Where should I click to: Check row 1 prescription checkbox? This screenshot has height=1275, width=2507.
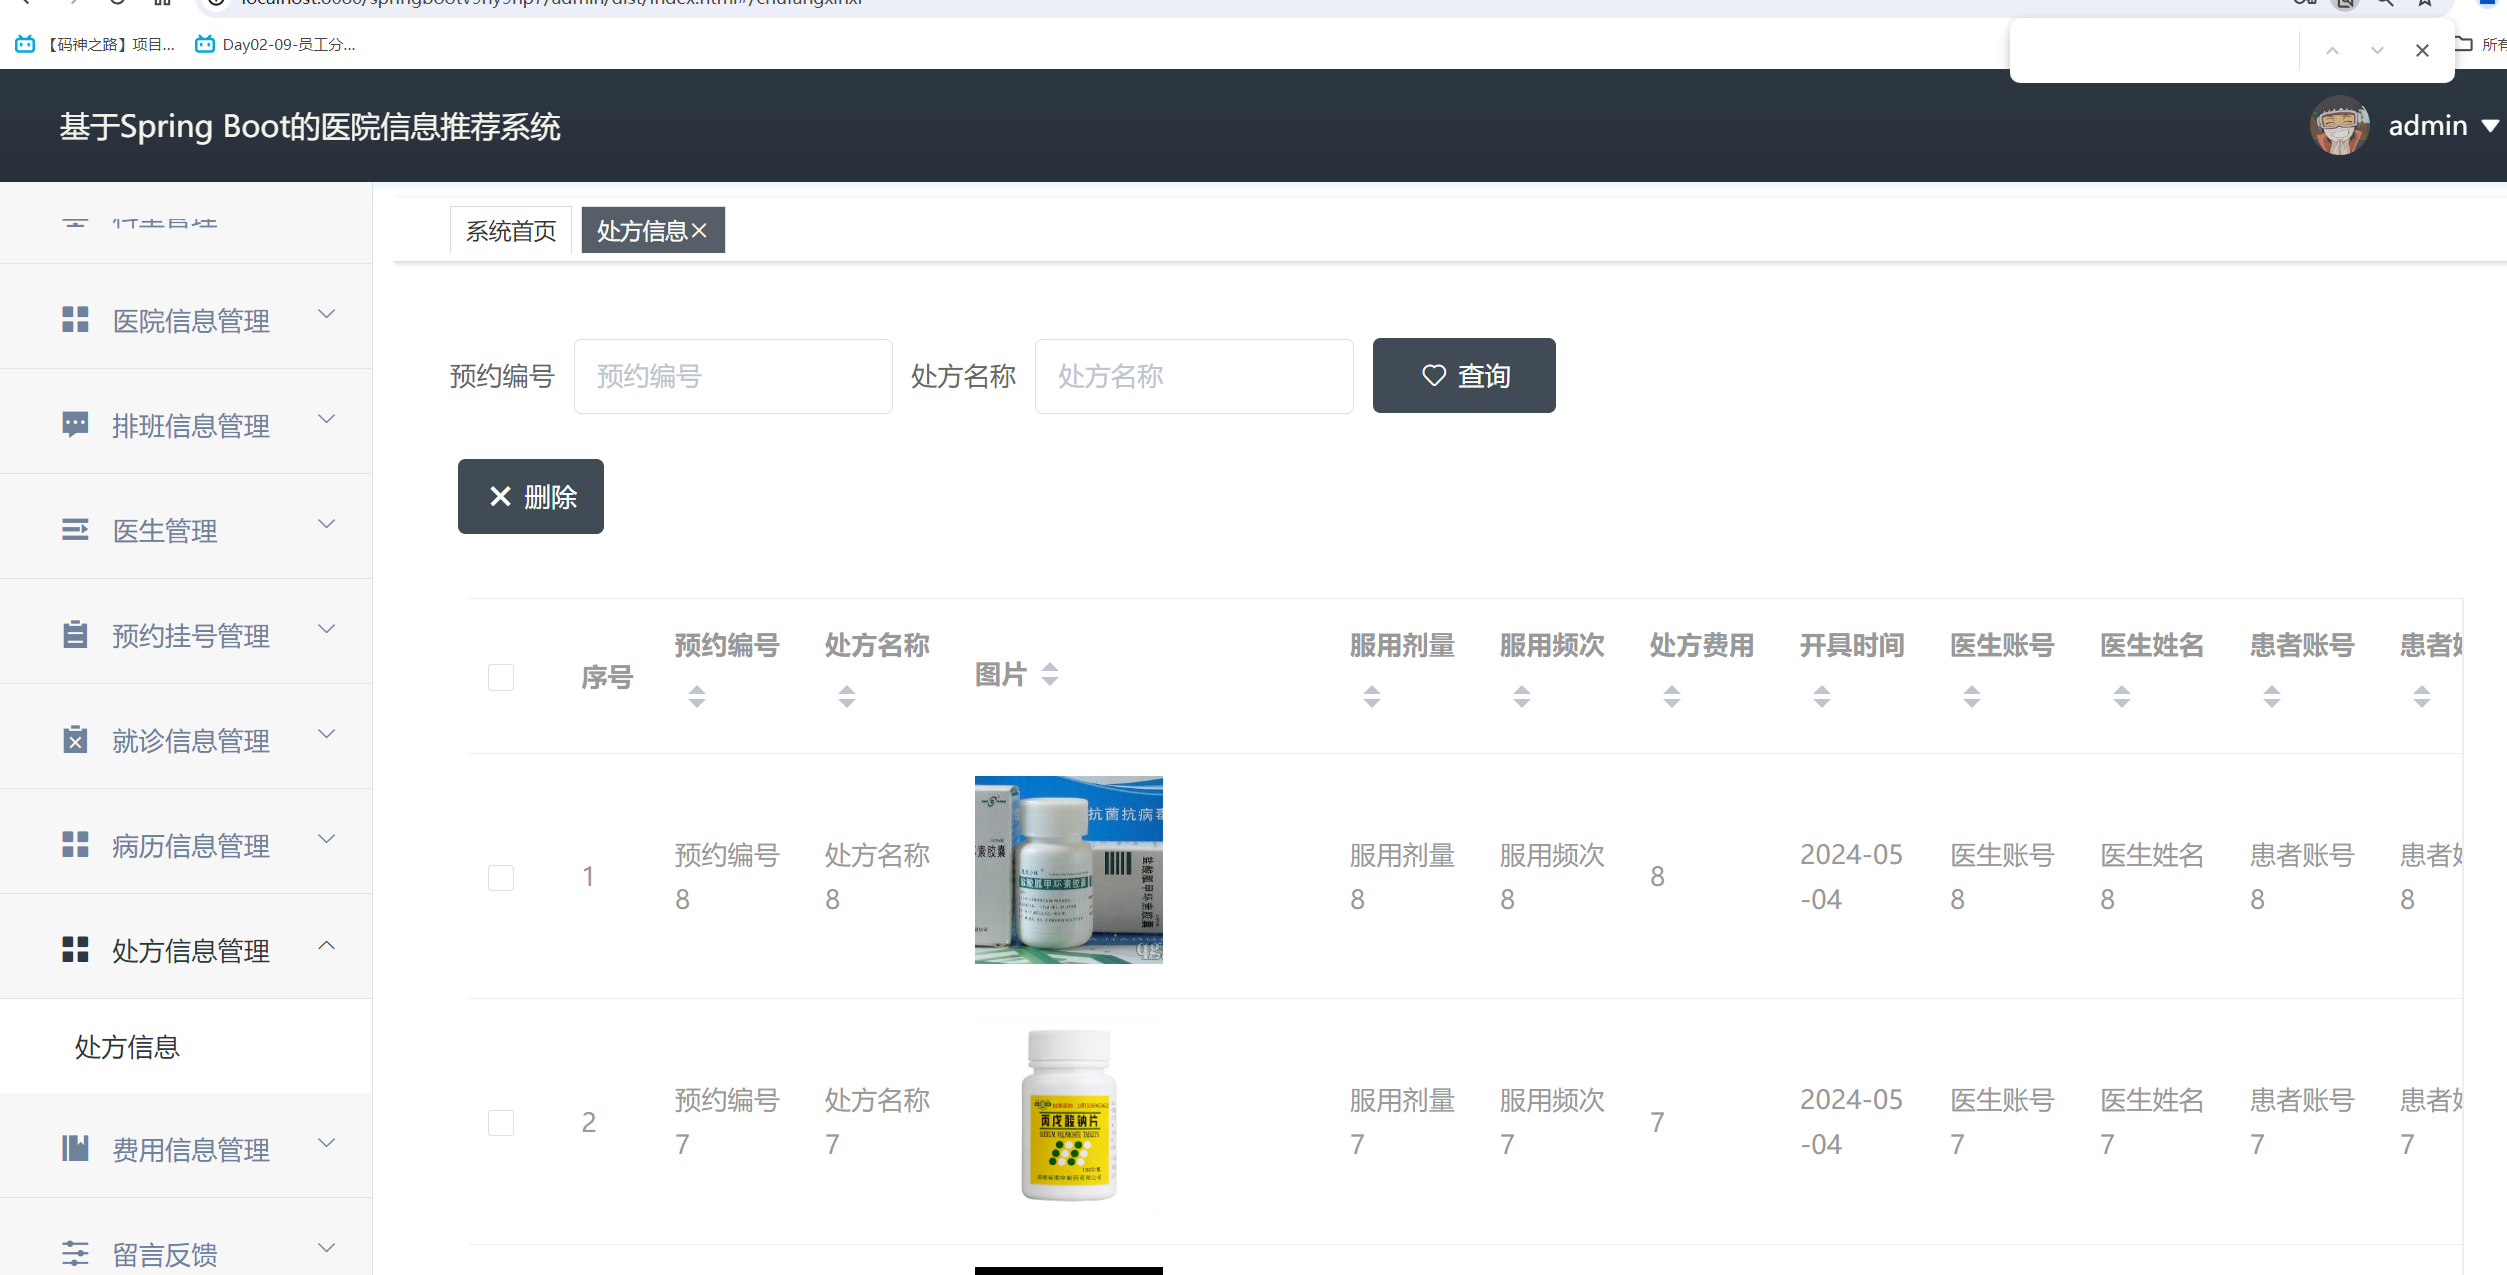(x=501, y=877)
